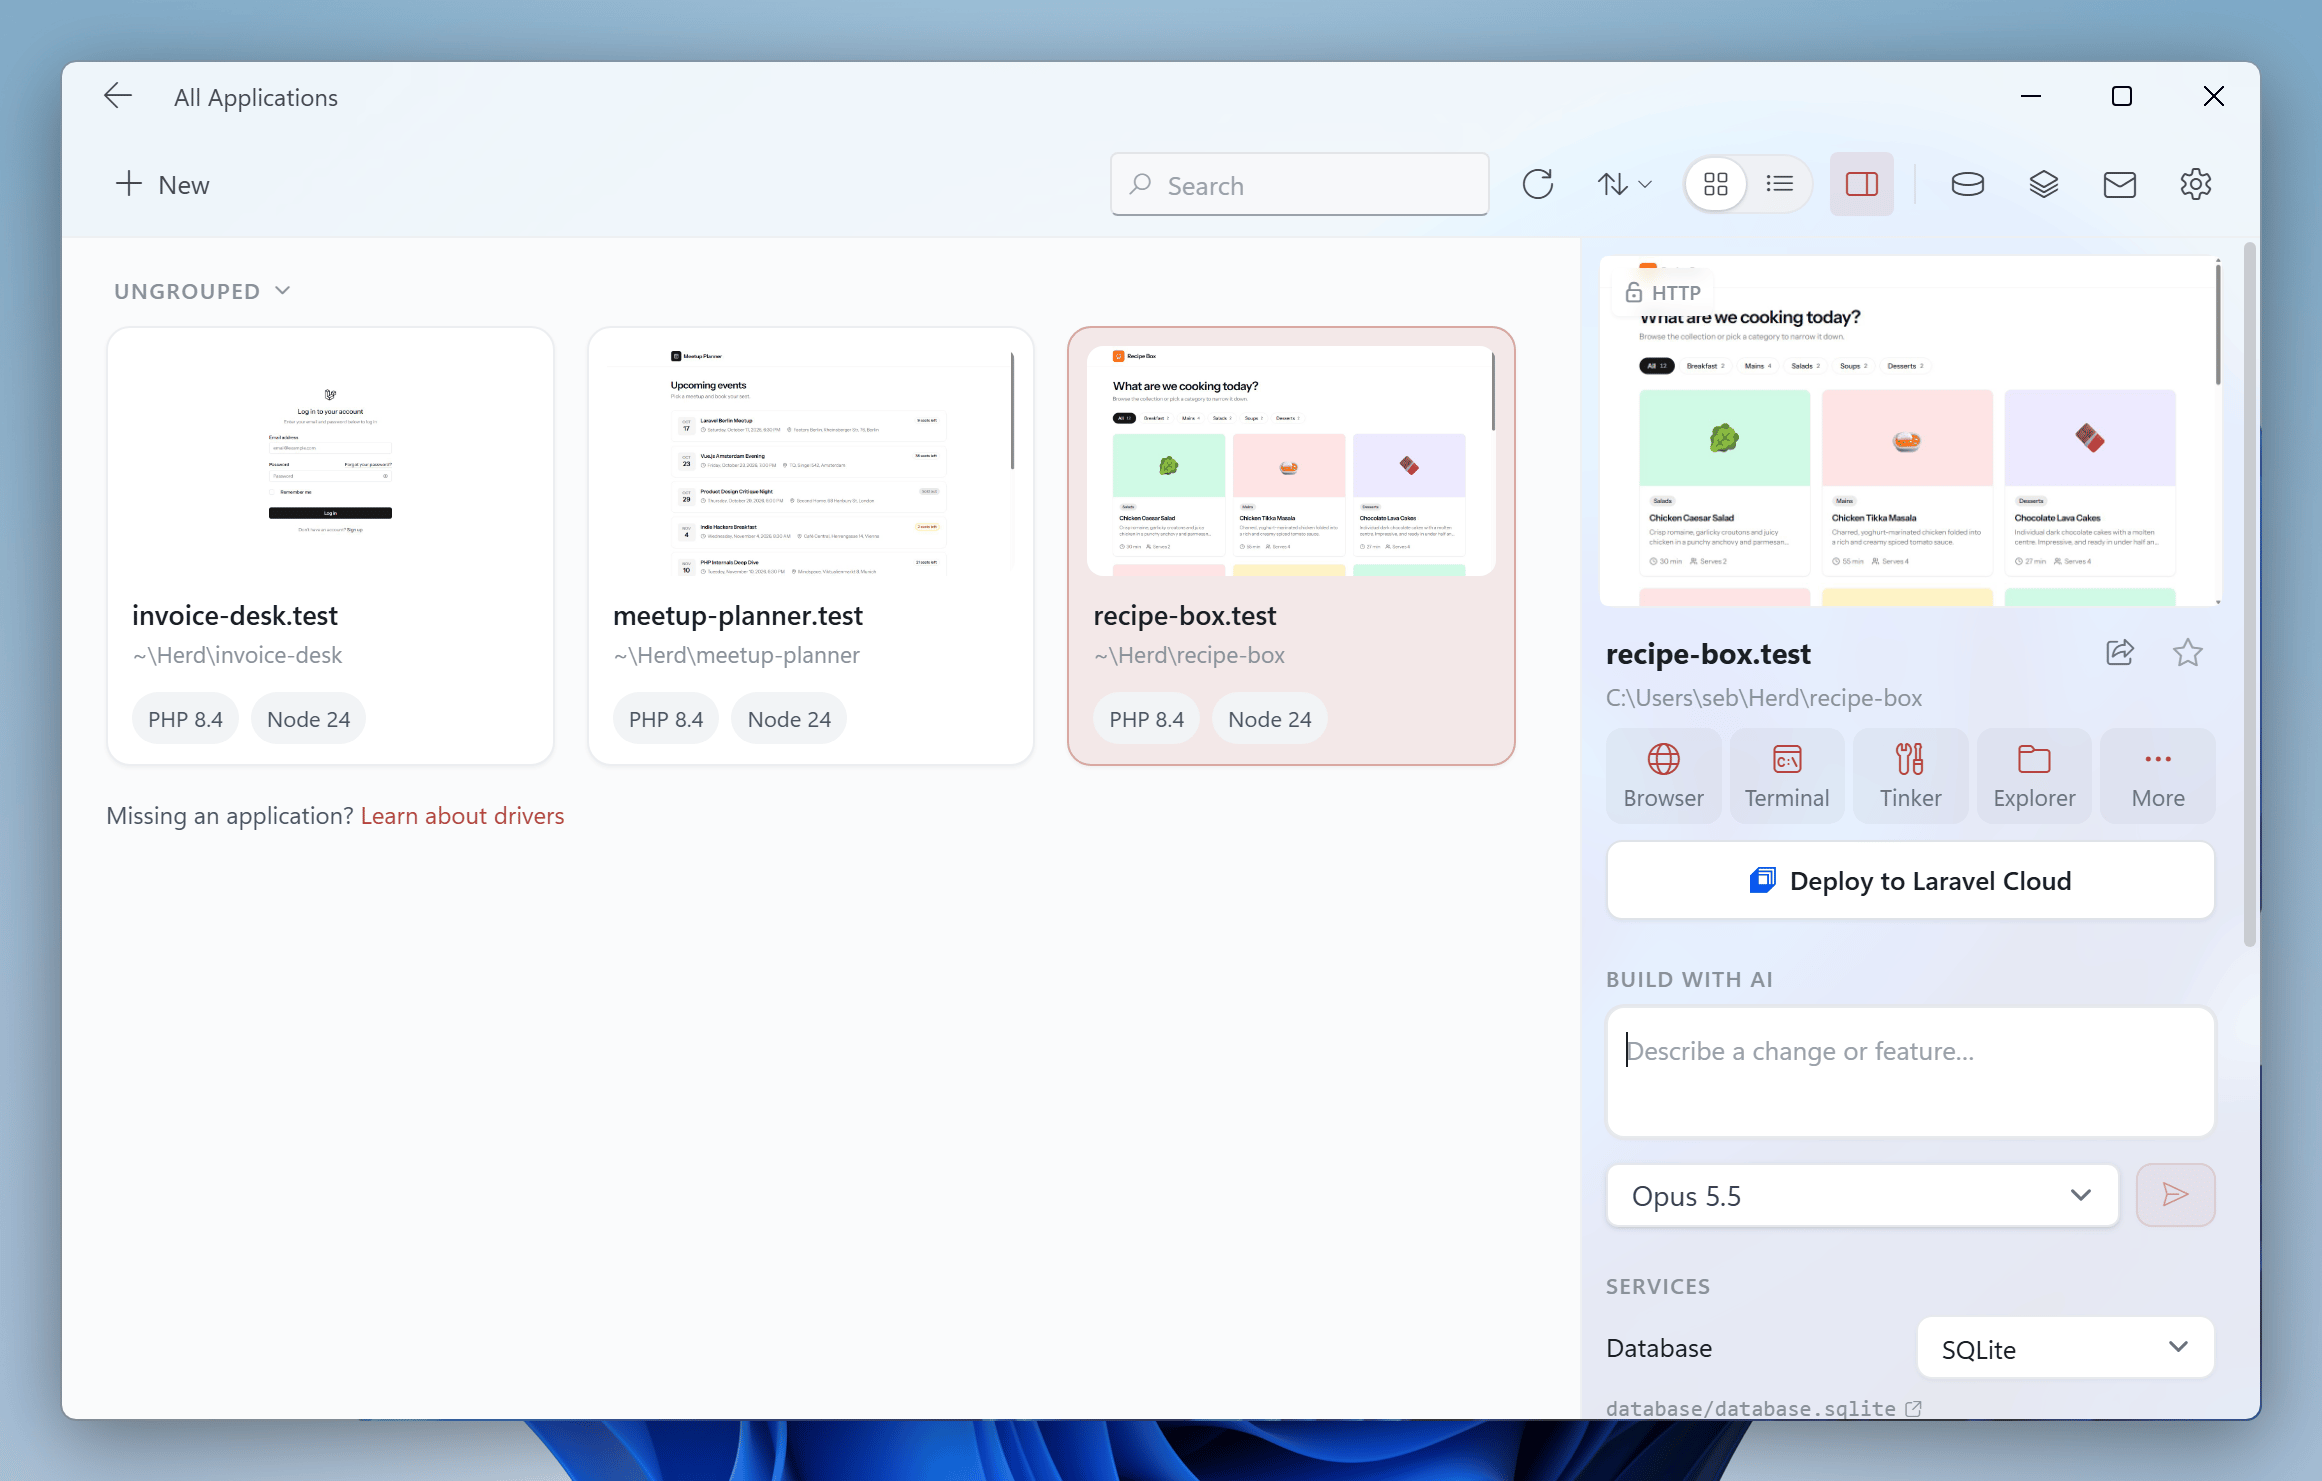Click the HTTP unlocked padlock badge
2322x1481 pixels.
tap(1662, 292)
